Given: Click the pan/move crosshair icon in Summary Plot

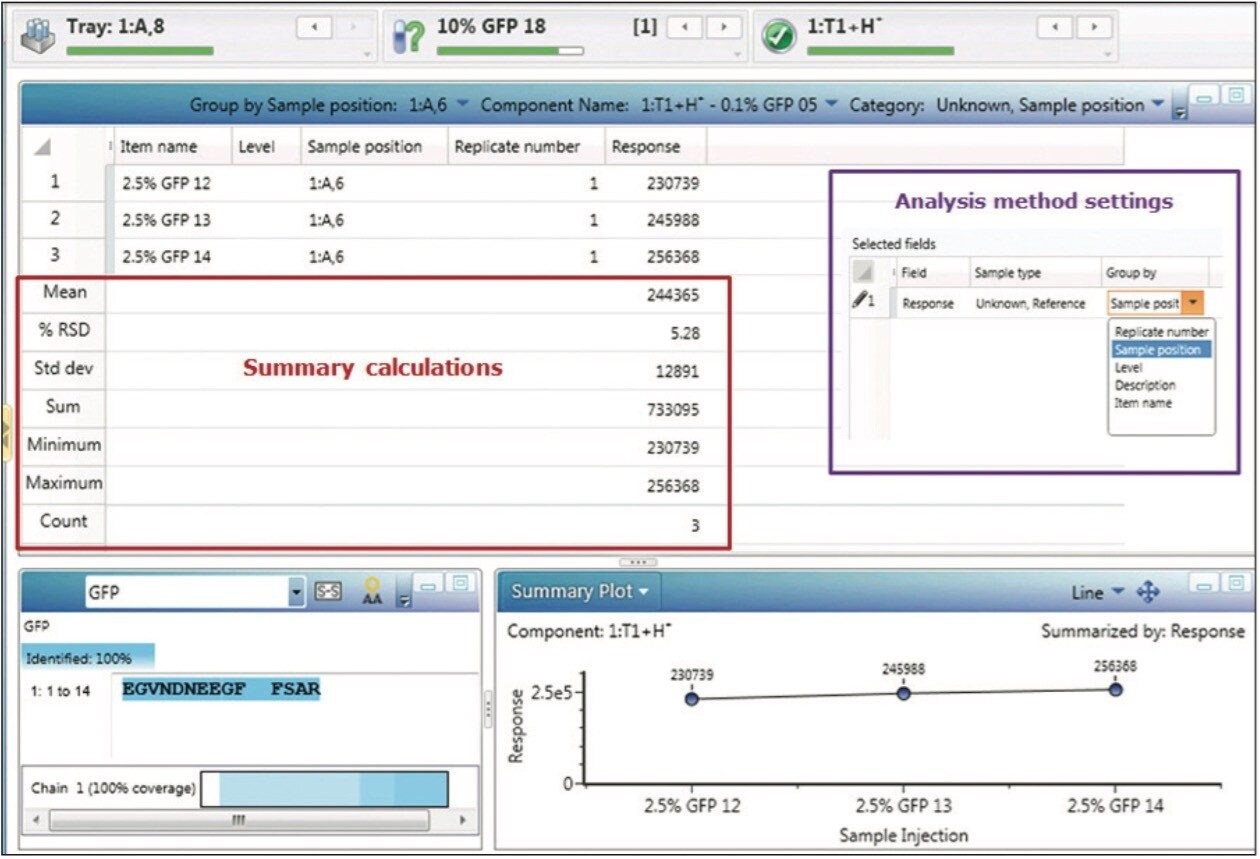Looking at the screenshot, I should click(1147, 591).
